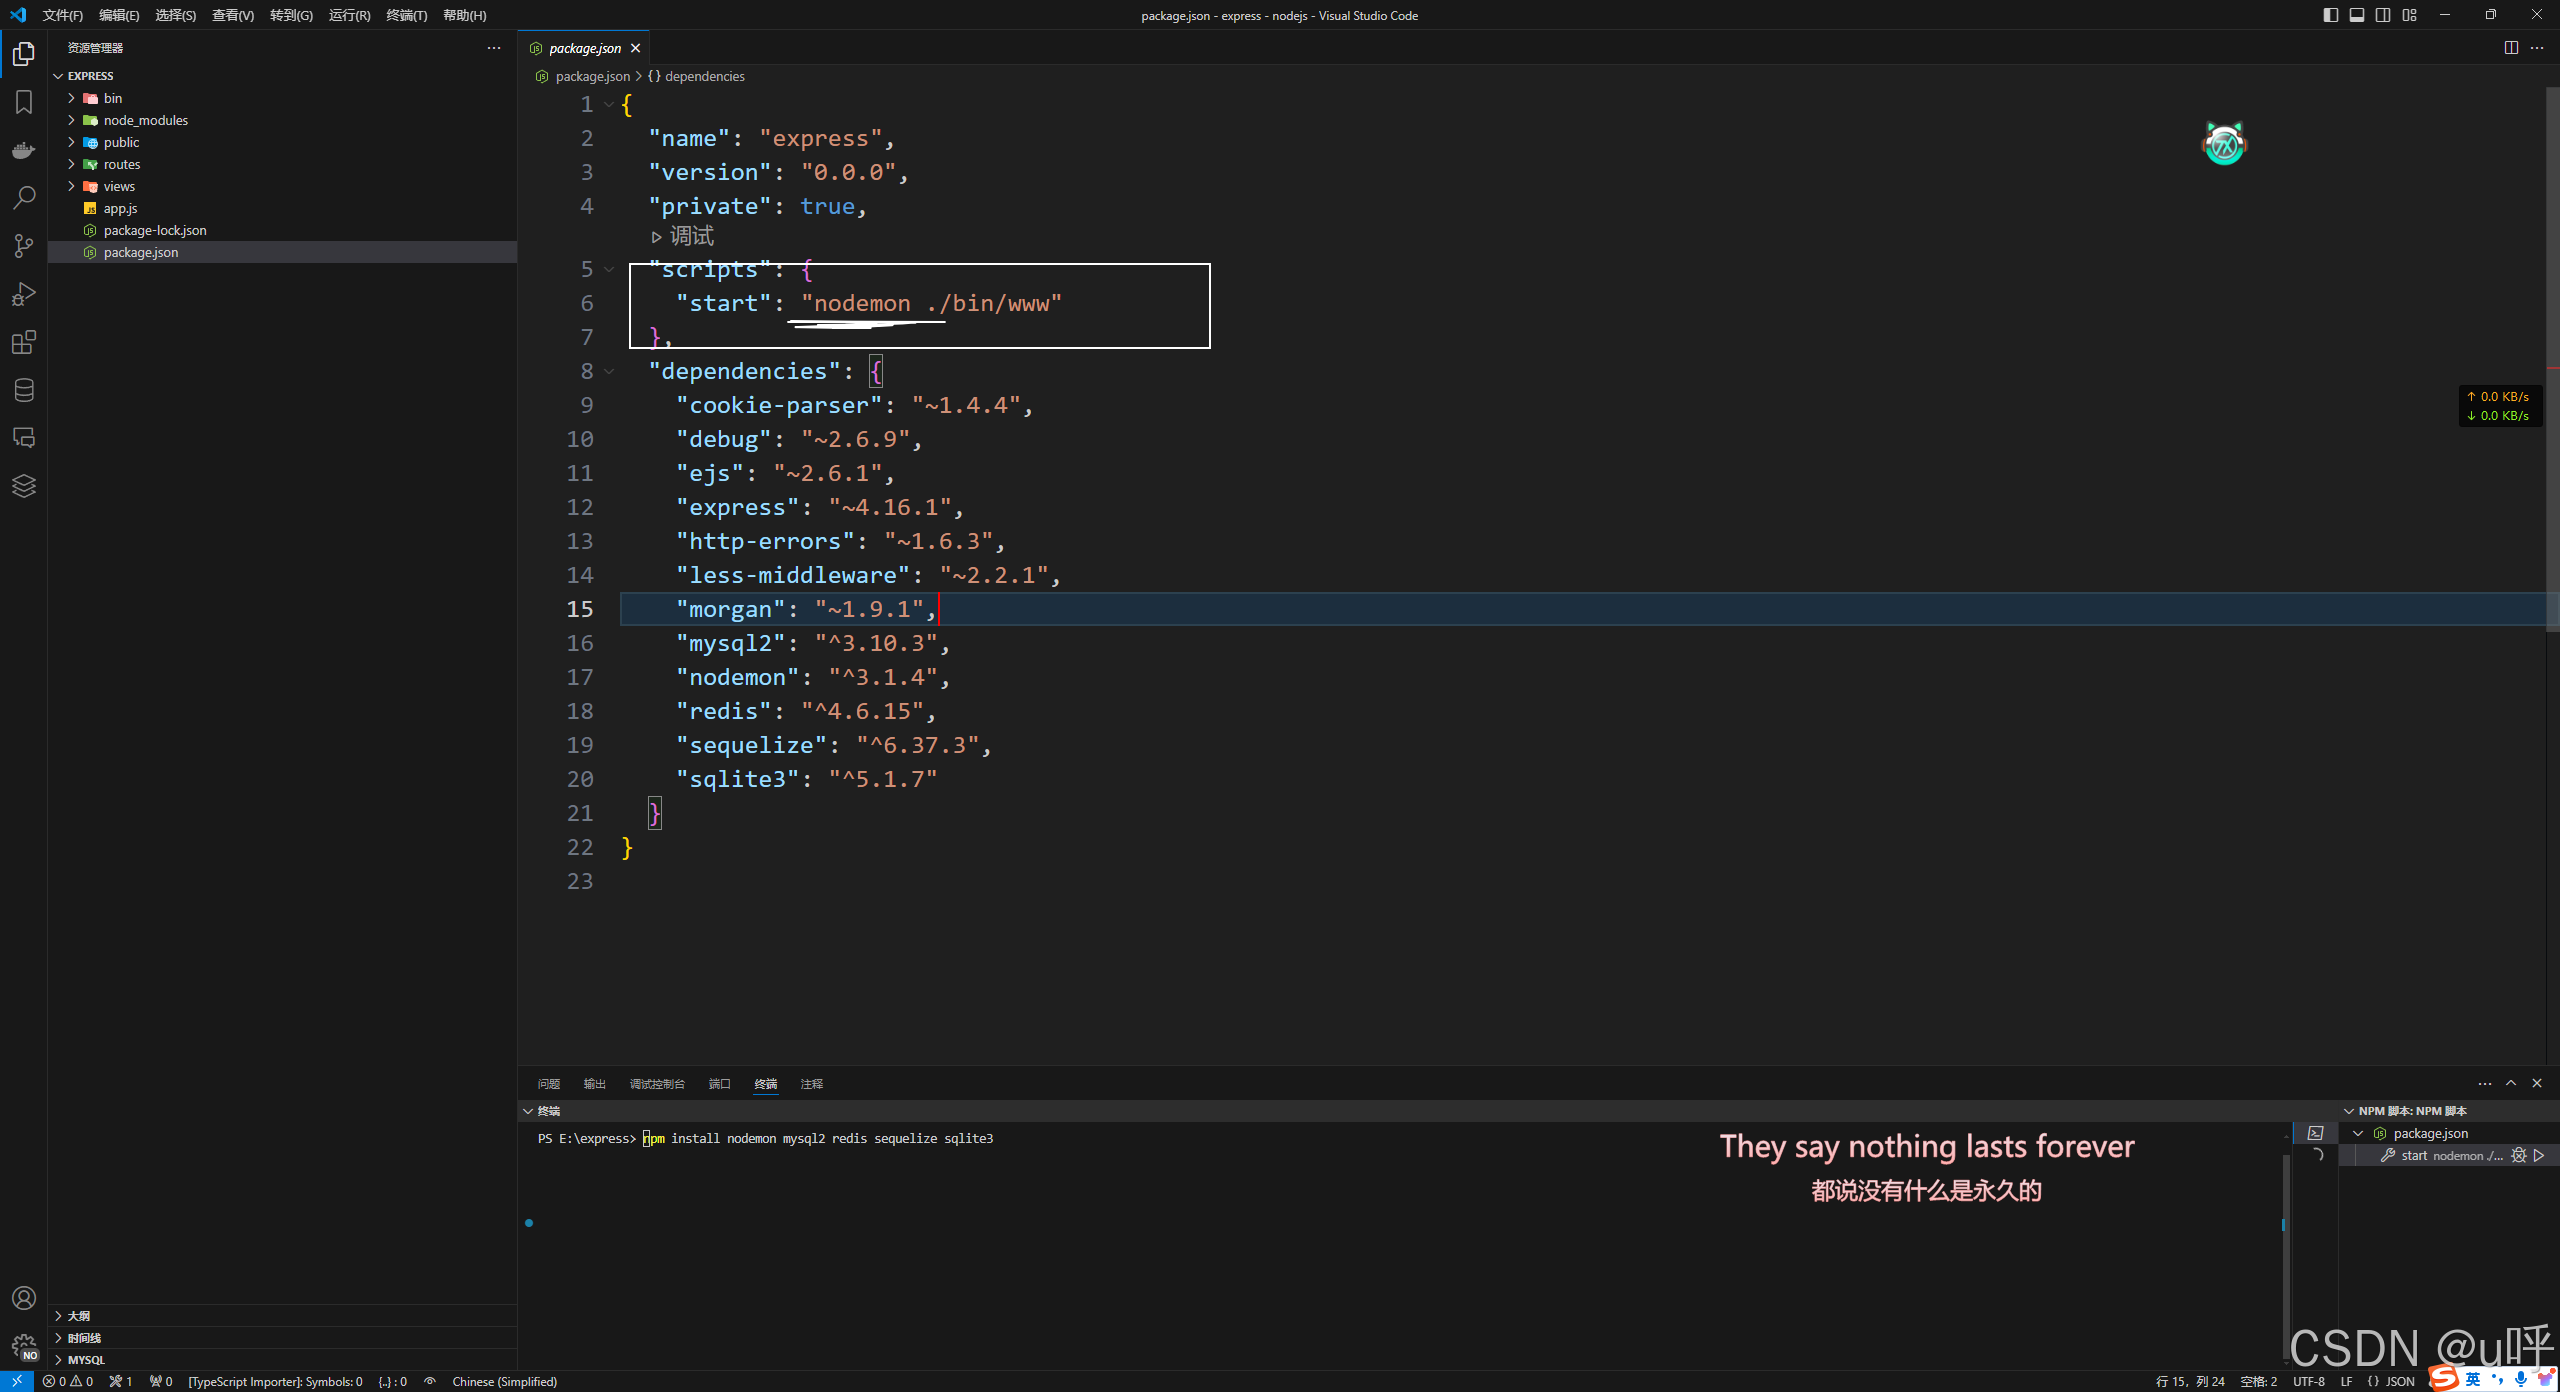Expand the node_modules folder
This screenshot has height=1392, width=2560.
(x=145, y=120)
